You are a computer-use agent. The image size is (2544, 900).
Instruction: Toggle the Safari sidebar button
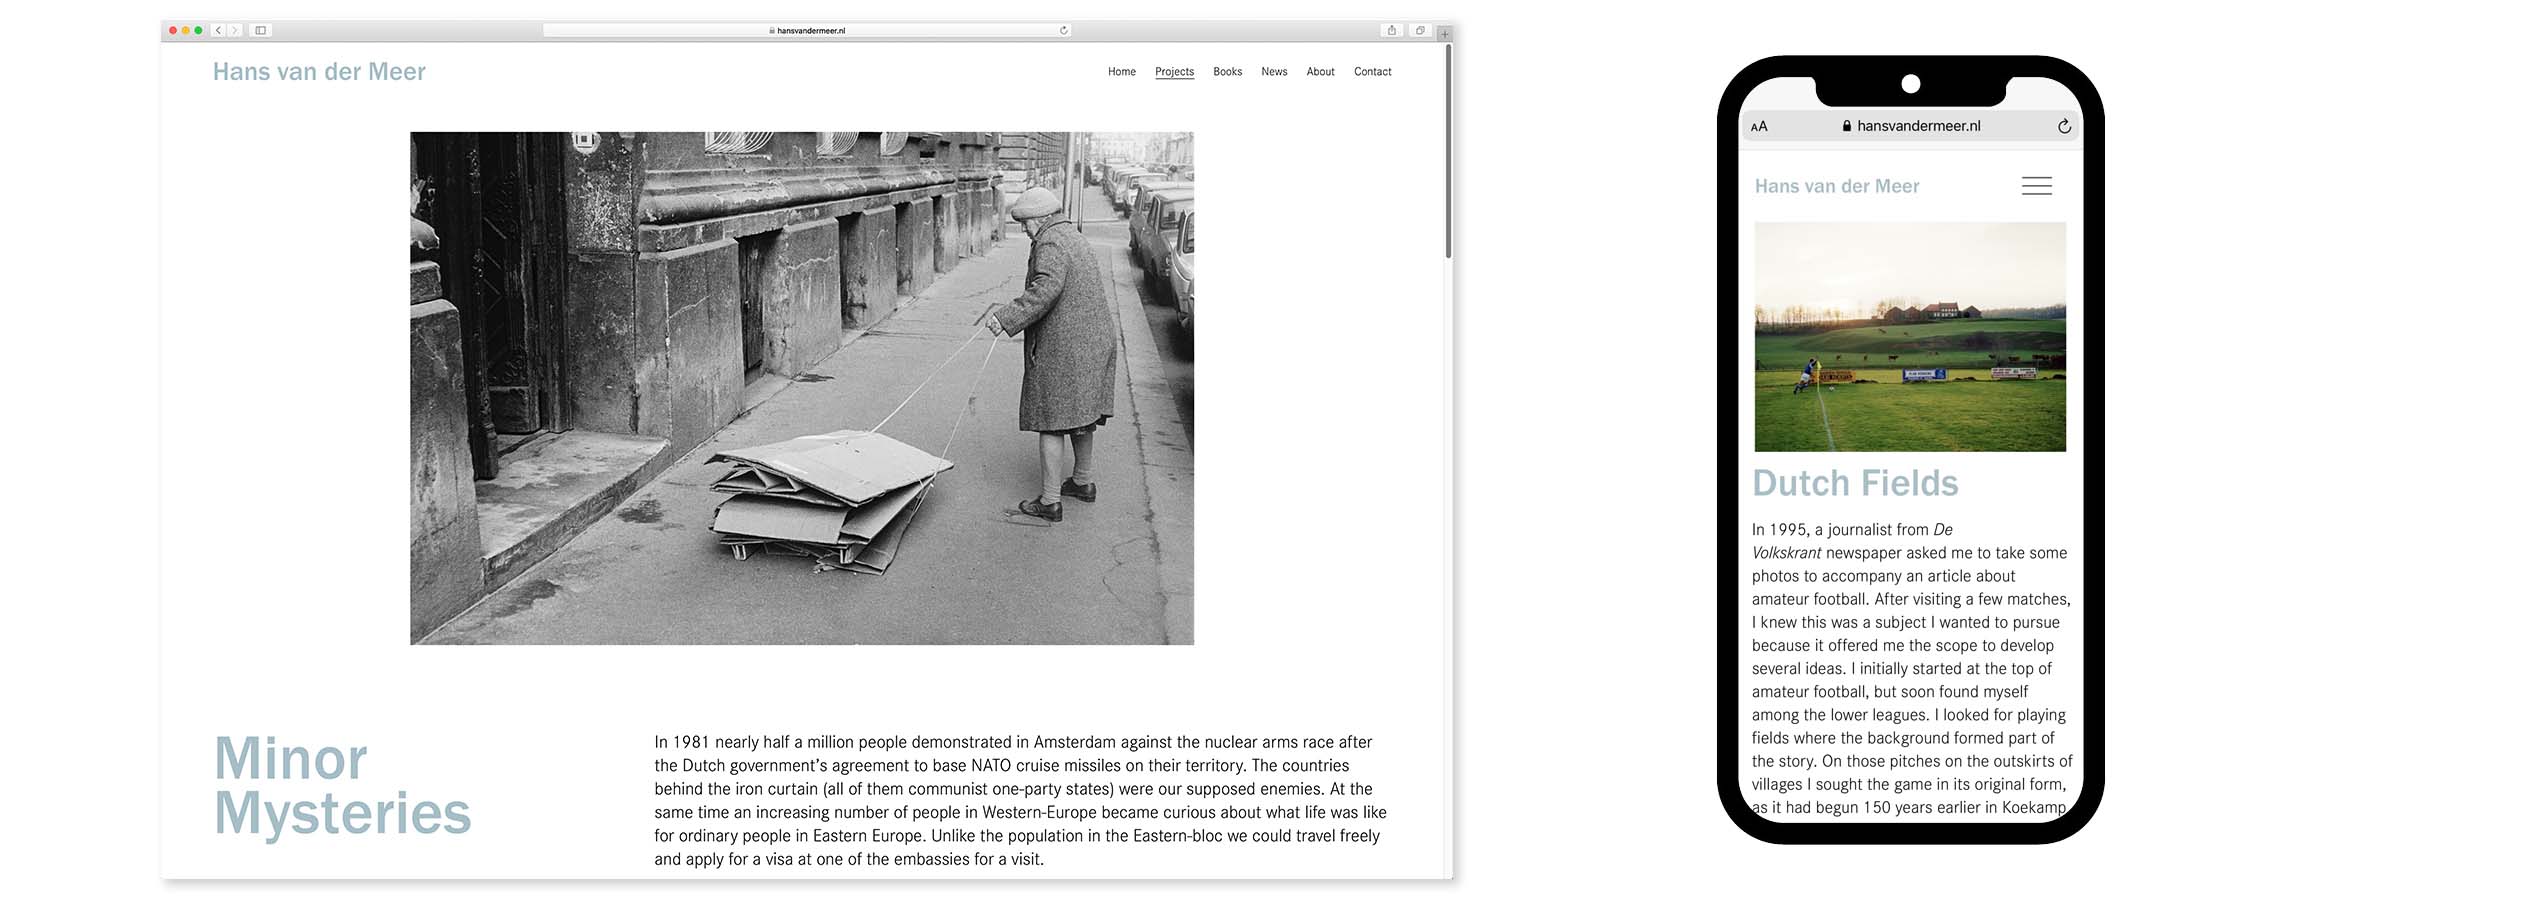(261, 31)
